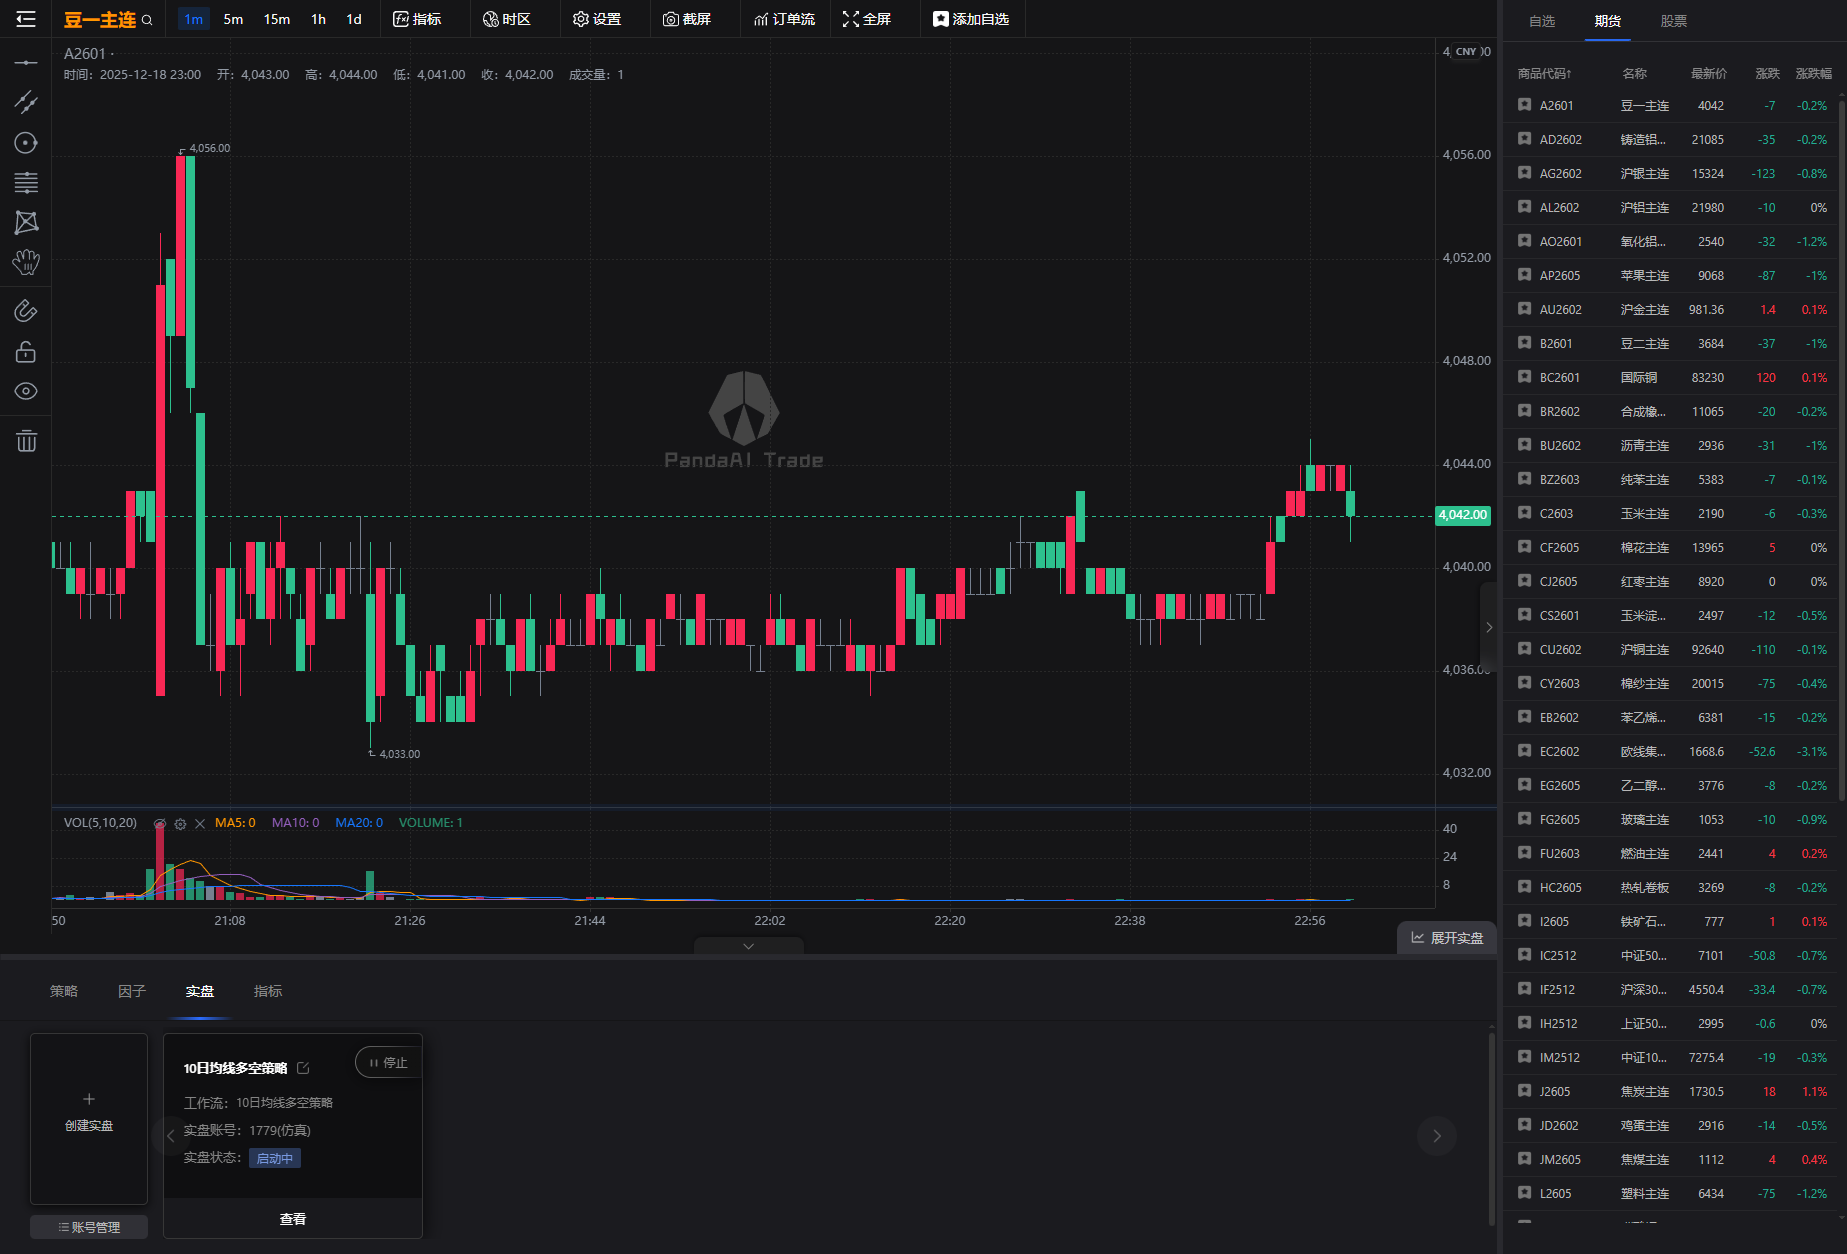Switch to the 策略 tab
Image resolution: width=1847 pixels, height=1254 pixels.
pyautogui.click(x=64, y=991)
